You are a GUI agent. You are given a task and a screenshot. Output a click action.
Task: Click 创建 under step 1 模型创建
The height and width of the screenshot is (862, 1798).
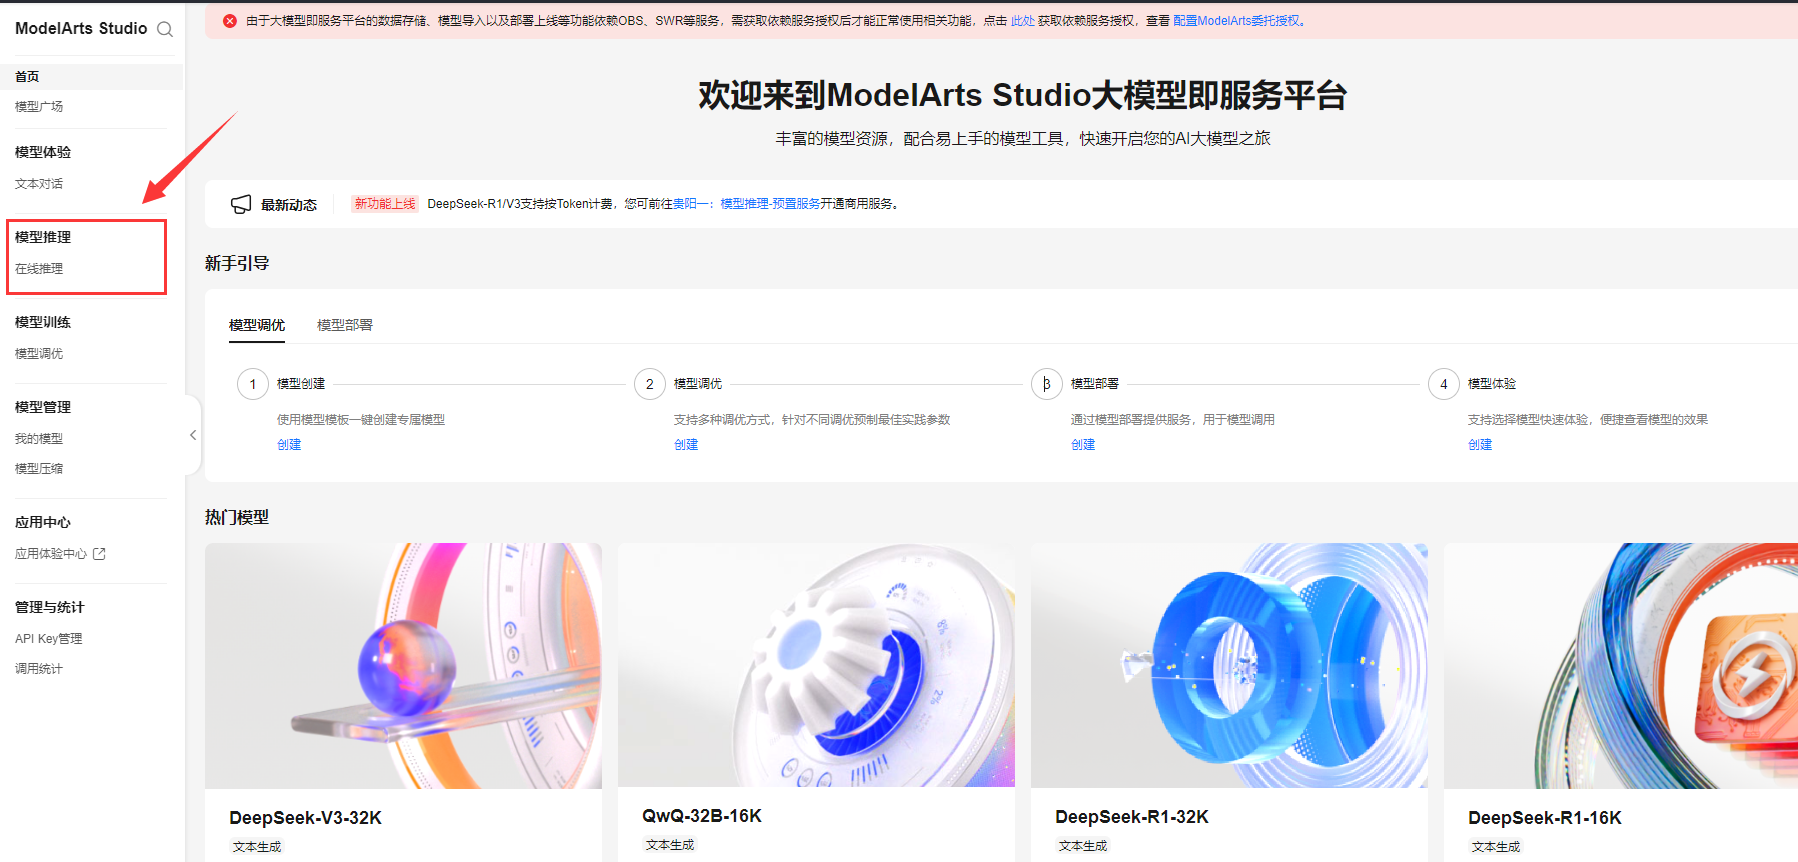289,445
